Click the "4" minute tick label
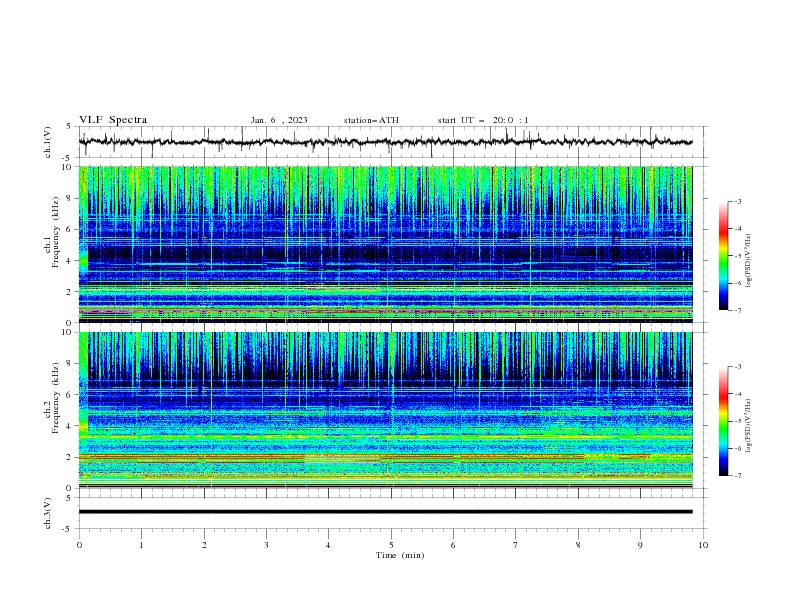This screenshot has height=612, width=792. point(328,545)
